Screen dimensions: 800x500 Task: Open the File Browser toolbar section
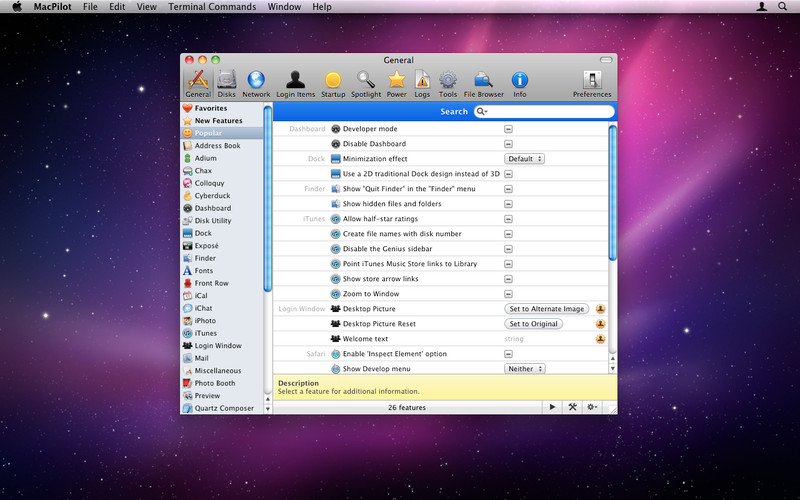point(483,84)
